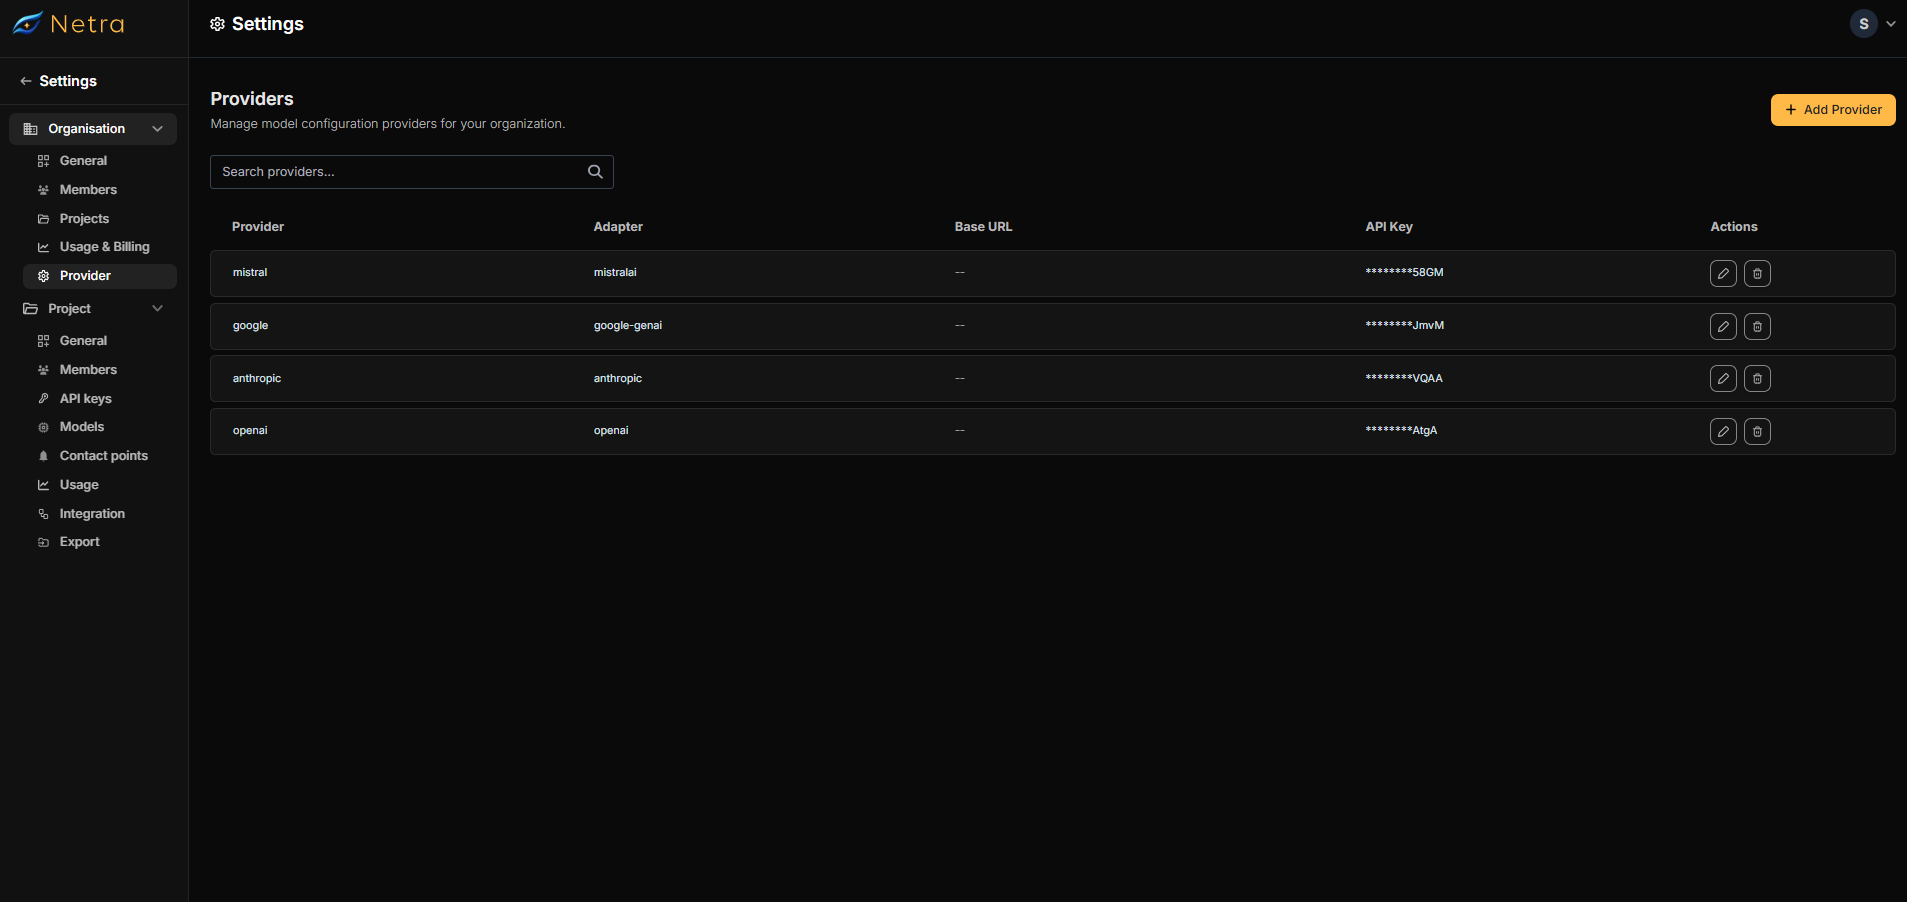This screenshot has width=1907, height=902.
Task: Open Organisation General settings
Action: 83,161
